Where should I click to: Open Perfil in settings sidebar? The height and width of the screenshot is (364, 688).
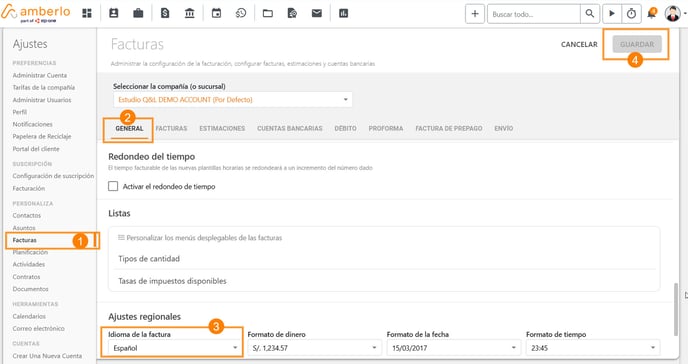click(x=20, y=112)
